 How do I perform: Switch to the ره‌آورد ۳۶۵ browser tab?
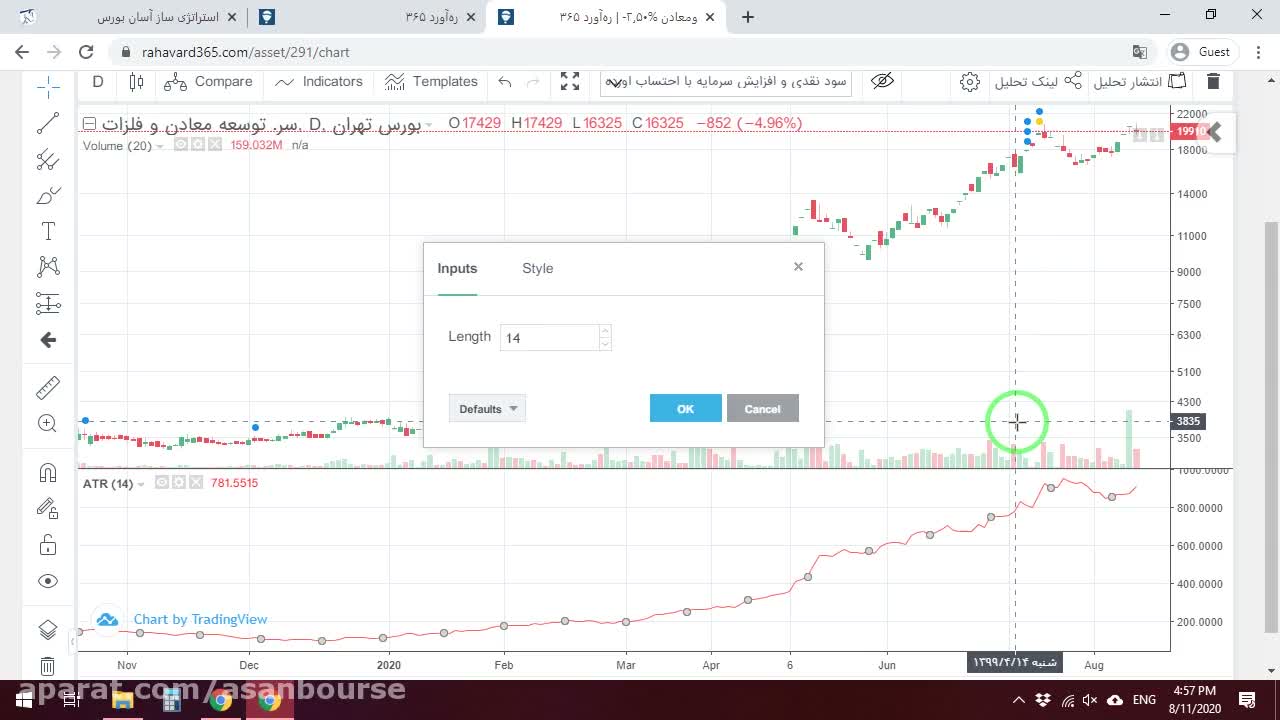click(366, 17)
